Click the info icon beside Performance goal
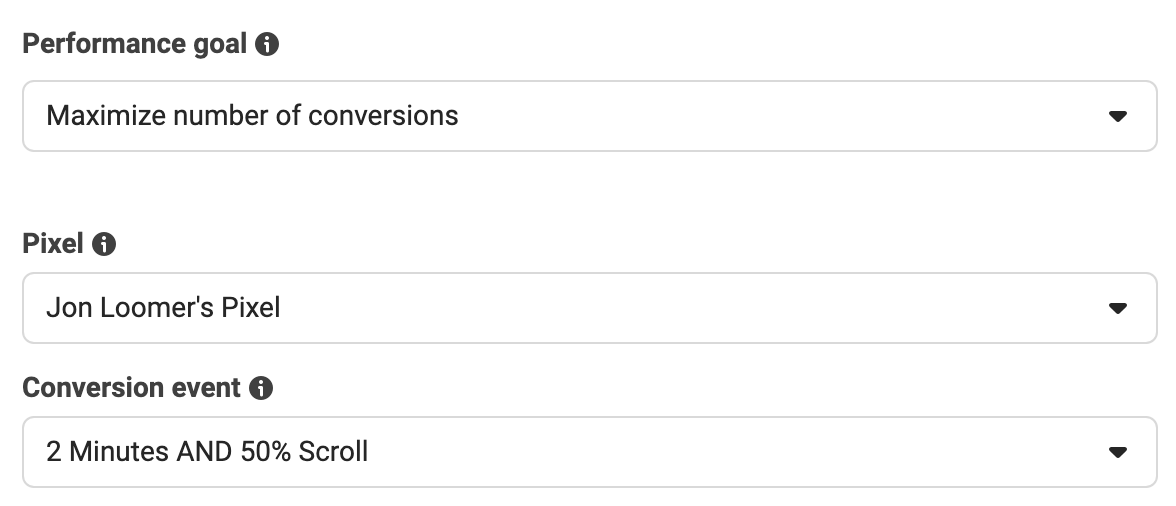Viewport: 1176px width, 506px height. pos(267,44)
